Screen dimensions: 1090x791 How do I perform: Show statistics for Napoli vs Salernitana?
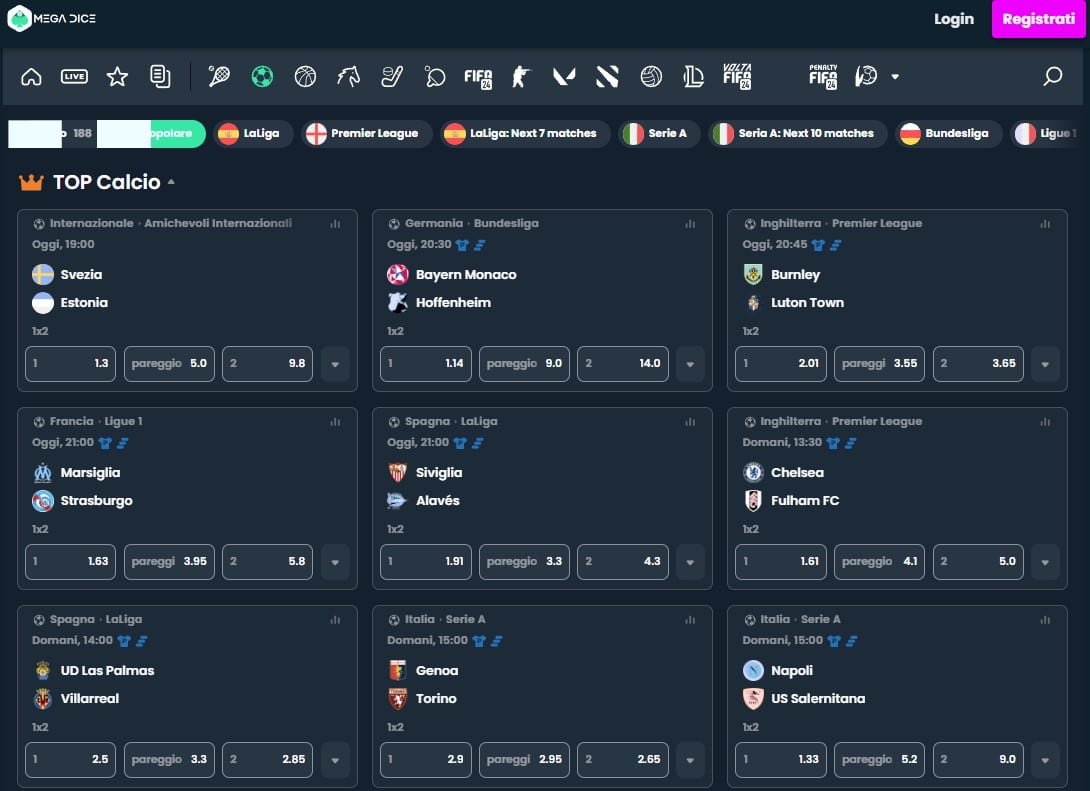point(1045,620)
